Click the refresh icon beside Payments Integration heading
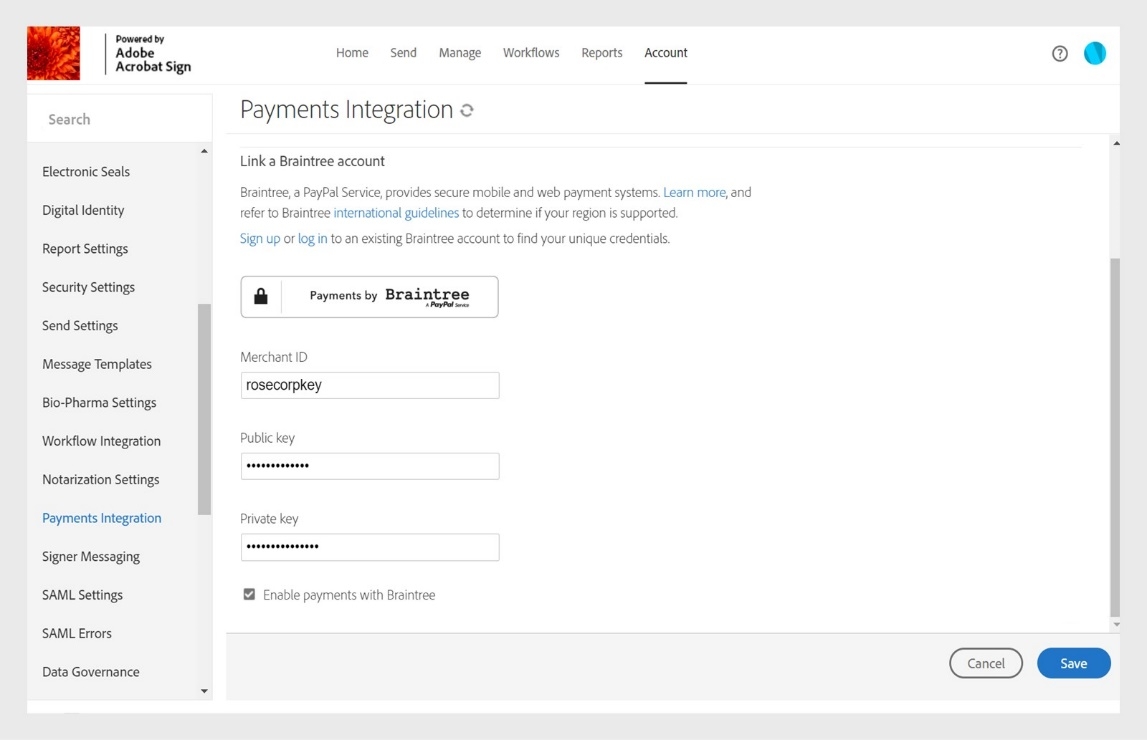1147x740 pixels. point(466,110)
